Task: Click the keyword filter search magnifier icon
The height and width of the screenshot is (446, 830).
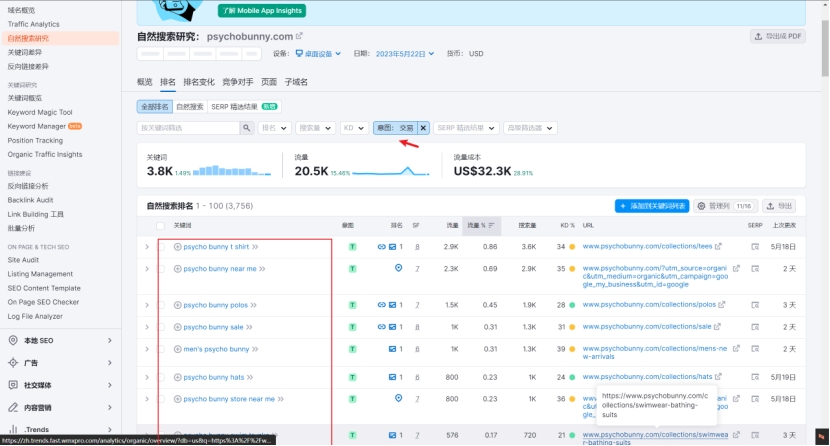Action: pyautogui.click(x=246, y=128)
